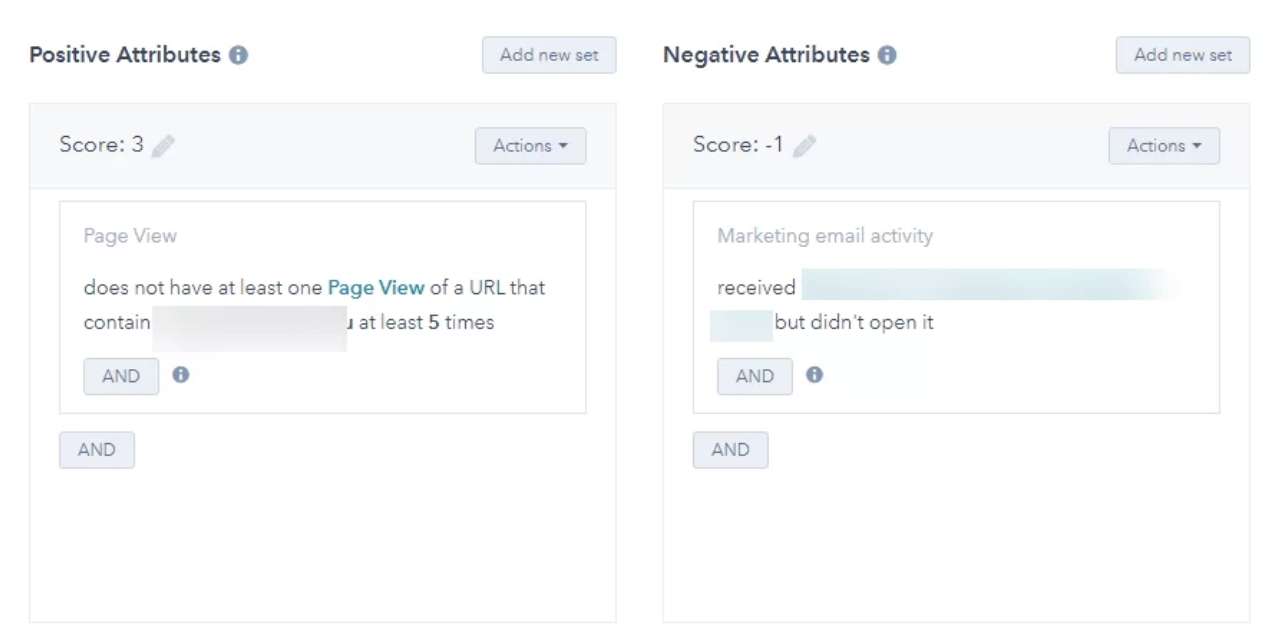Click info icon beside Negative Attributes heading
Screen dimensions: 1264x638
pos(887,56)
